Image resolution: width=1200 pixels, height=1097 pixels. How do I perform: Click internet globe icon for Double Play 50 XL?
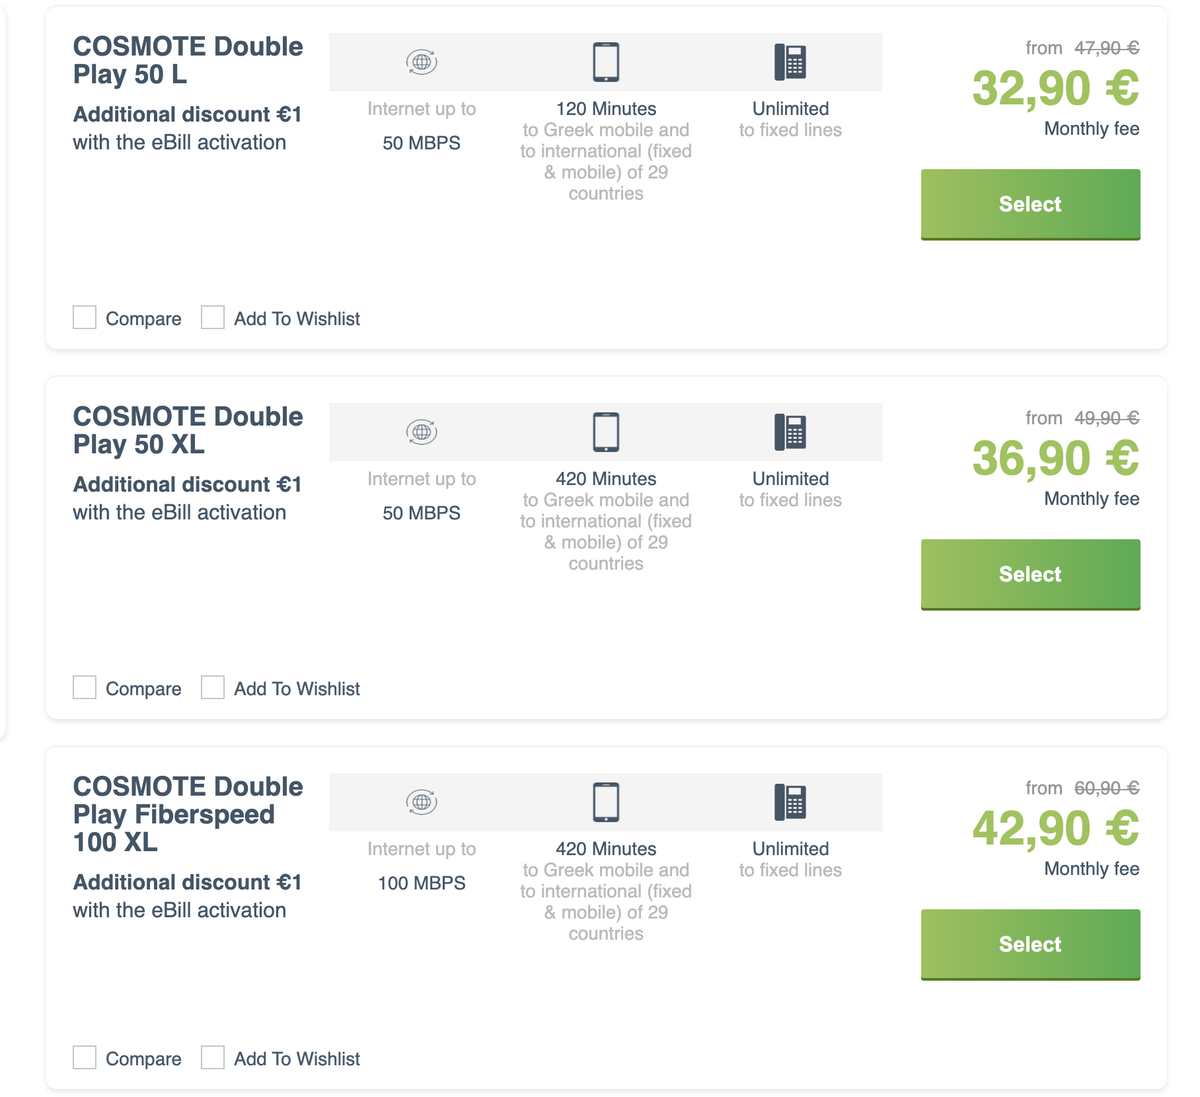(x=422, y=432)
